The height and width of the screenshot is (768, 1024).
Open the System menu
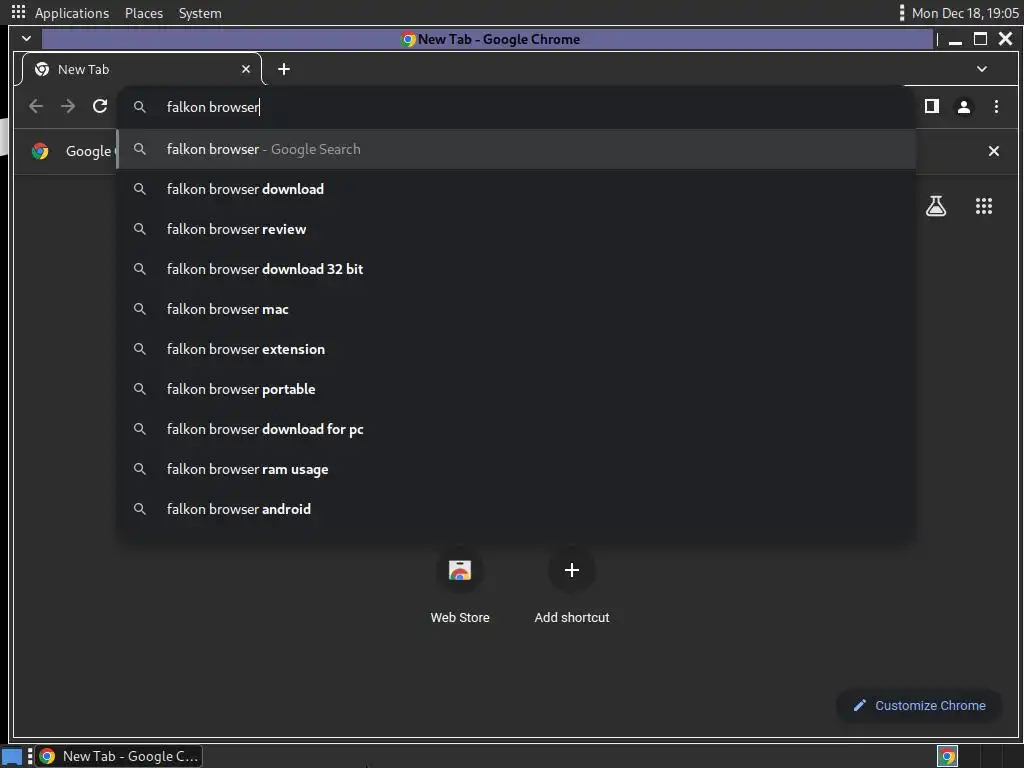200,13
